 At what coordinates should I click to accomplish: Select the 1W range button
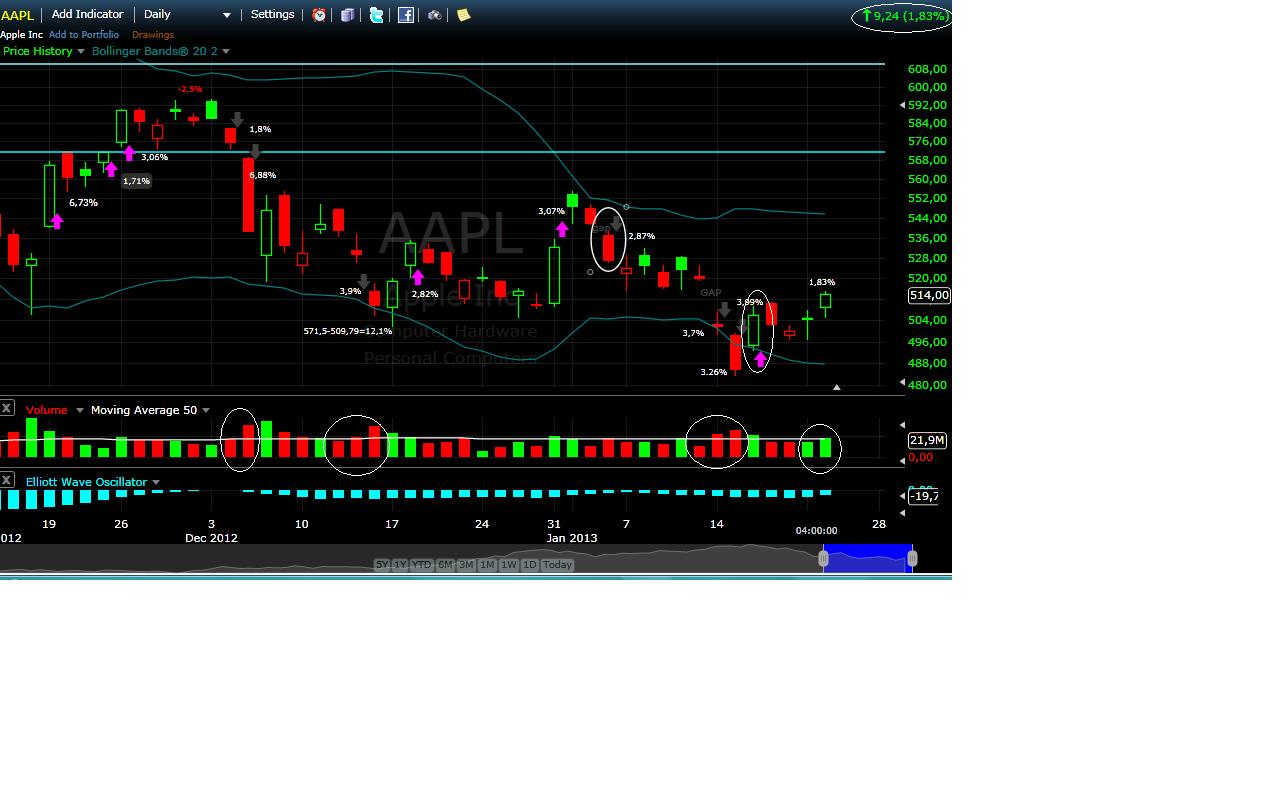tap(509, 565)
